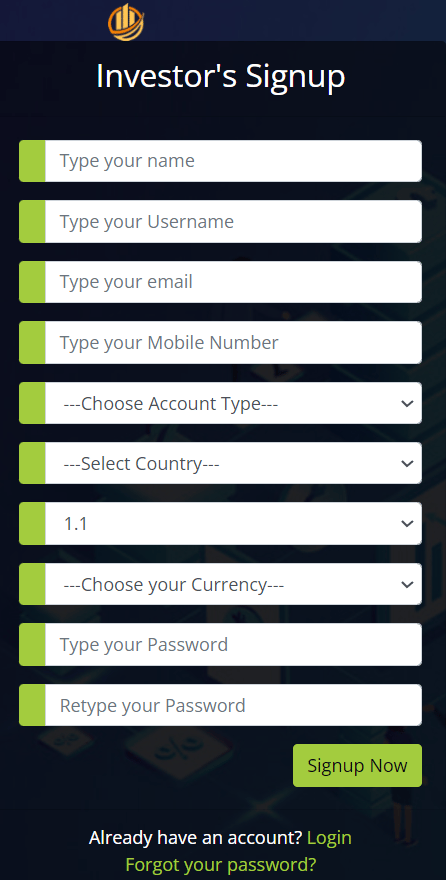Click the chevron arrow on Choose your Currency

pos(408,584)
